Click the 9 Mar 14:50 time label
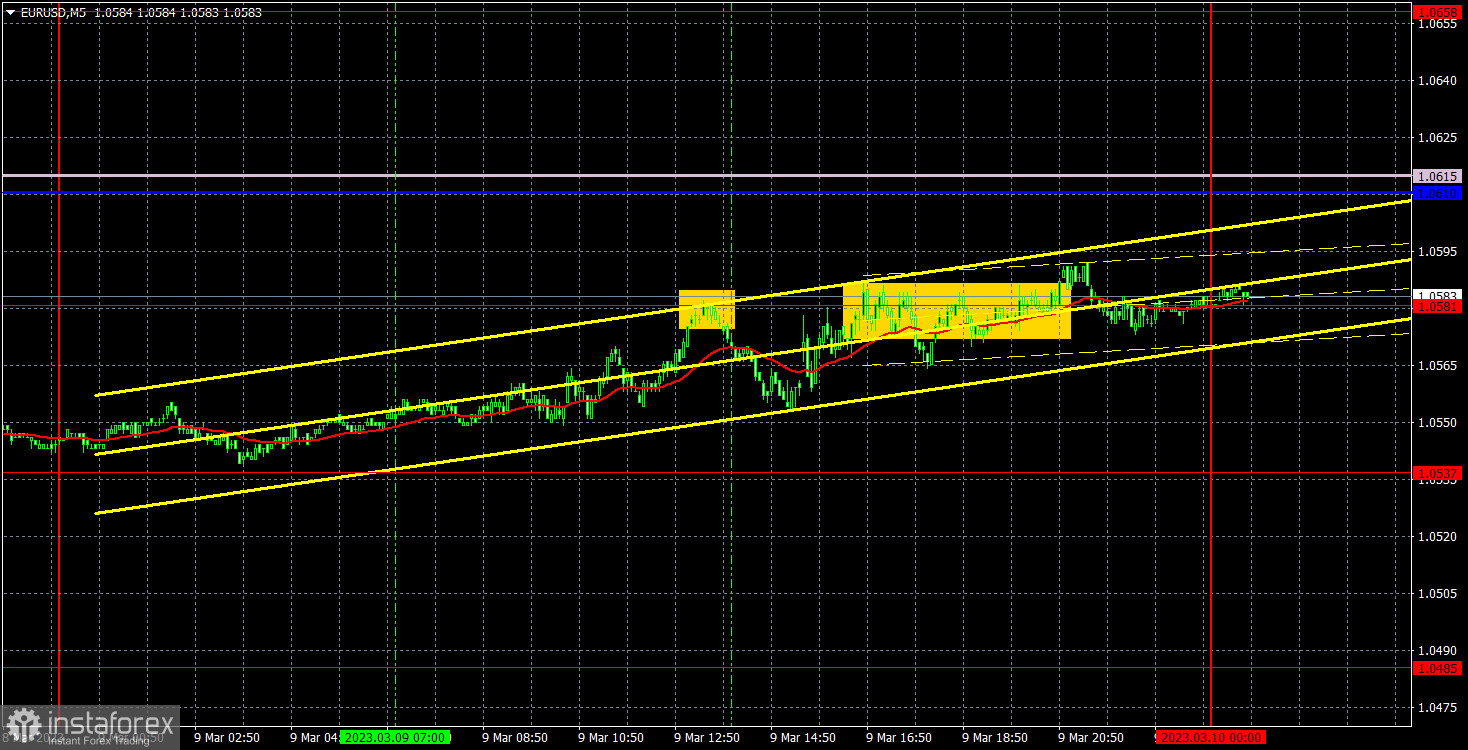 (x=803, y=737)
